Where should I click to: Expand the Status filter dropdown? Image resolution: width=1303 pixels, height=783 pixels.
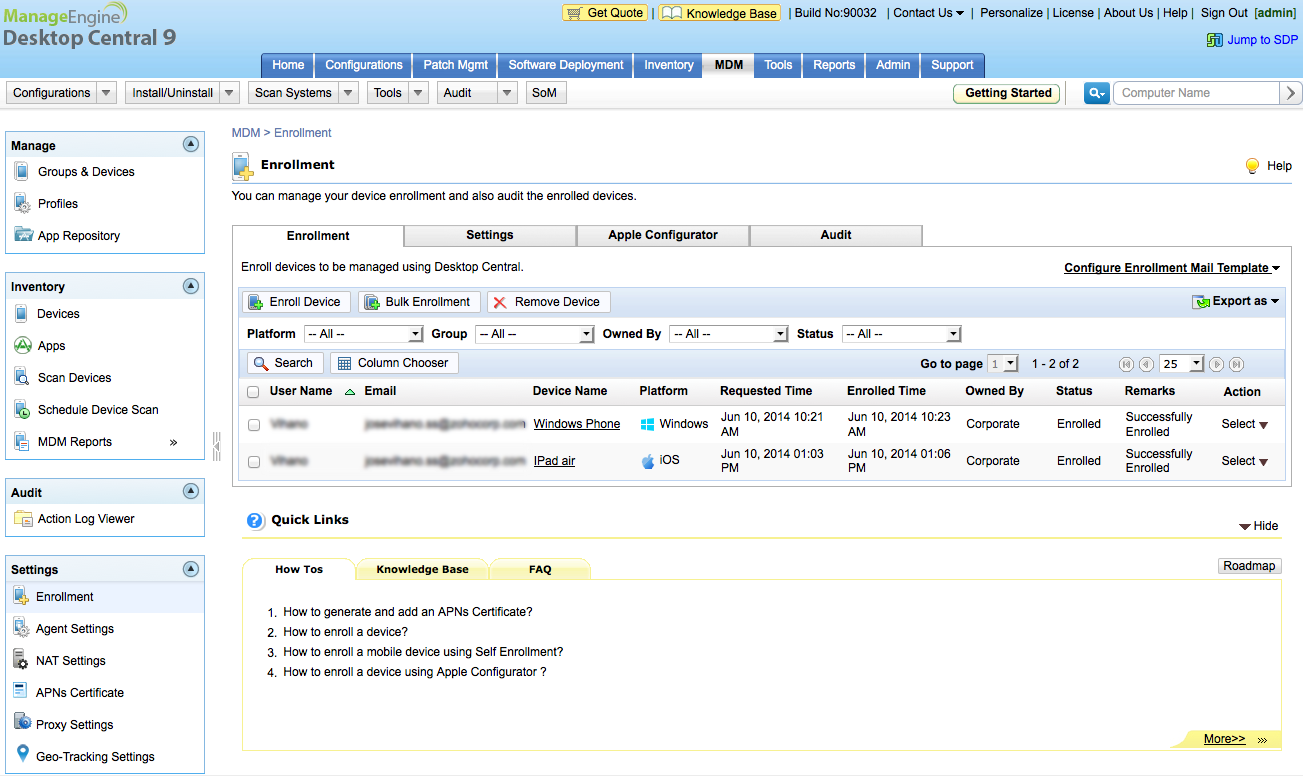coord(901,334)
